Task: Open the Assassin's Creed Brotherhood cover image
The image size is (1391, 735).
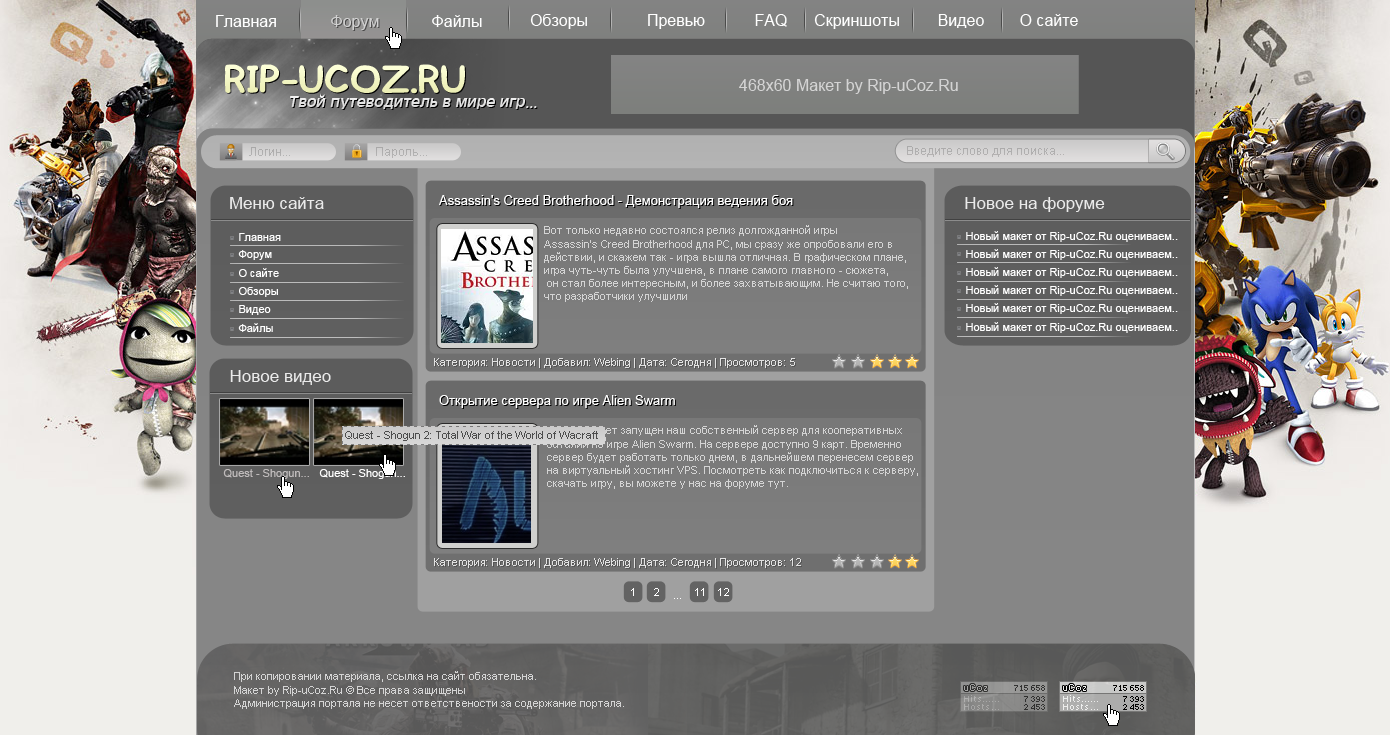Action: coord(487,286)
